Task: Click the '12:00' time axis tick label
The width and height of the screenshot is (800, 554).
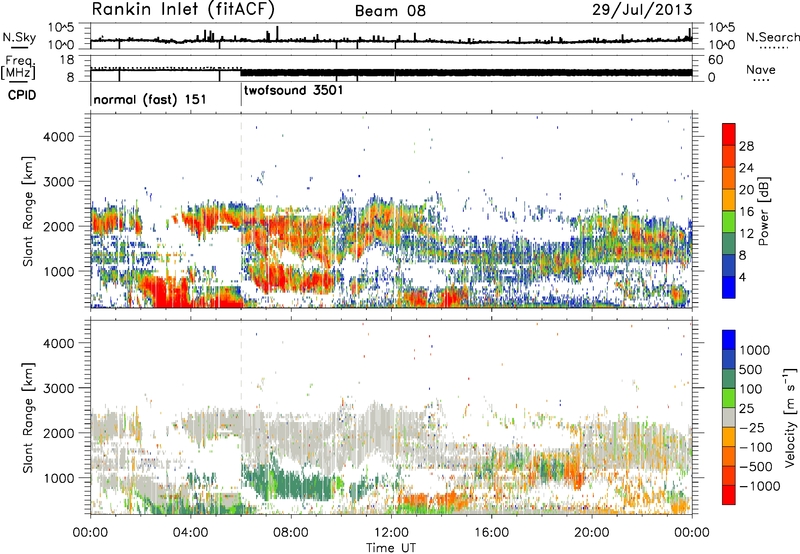Action: click(391, 533)
